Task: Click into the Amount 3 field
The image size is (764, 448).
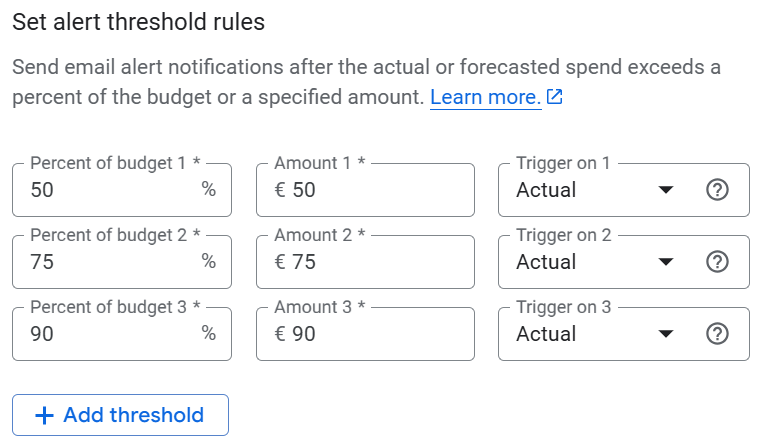Action: [365, 334]
